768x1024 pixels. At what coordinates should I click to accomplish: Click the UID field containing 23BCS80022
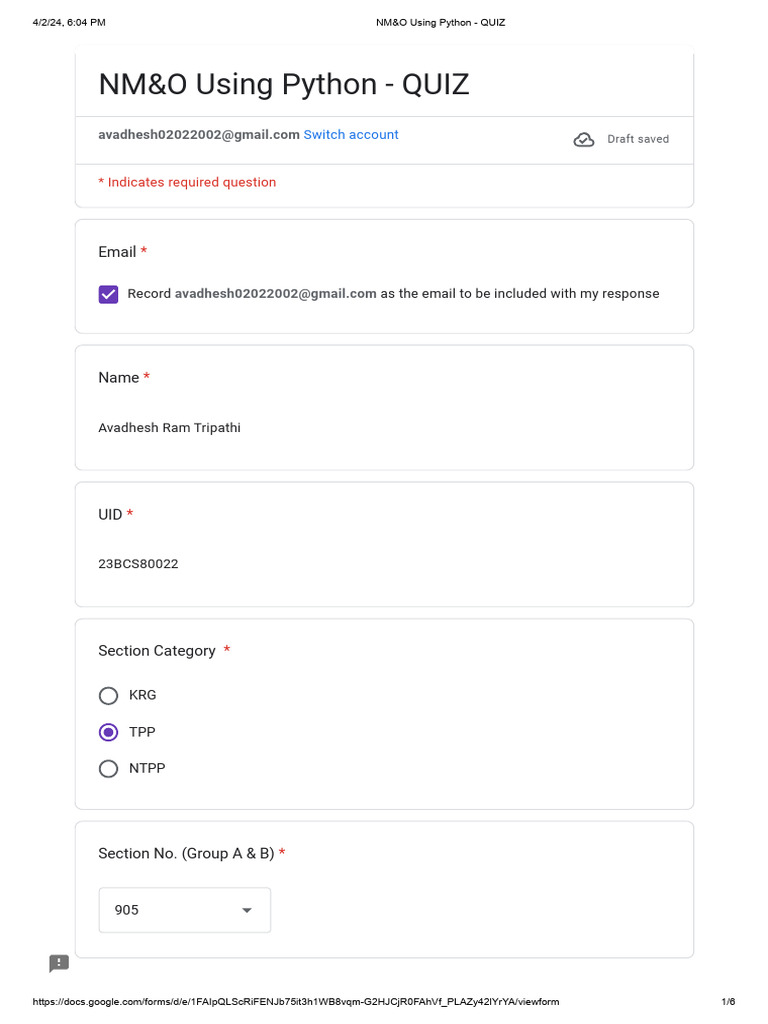(138, 564)
